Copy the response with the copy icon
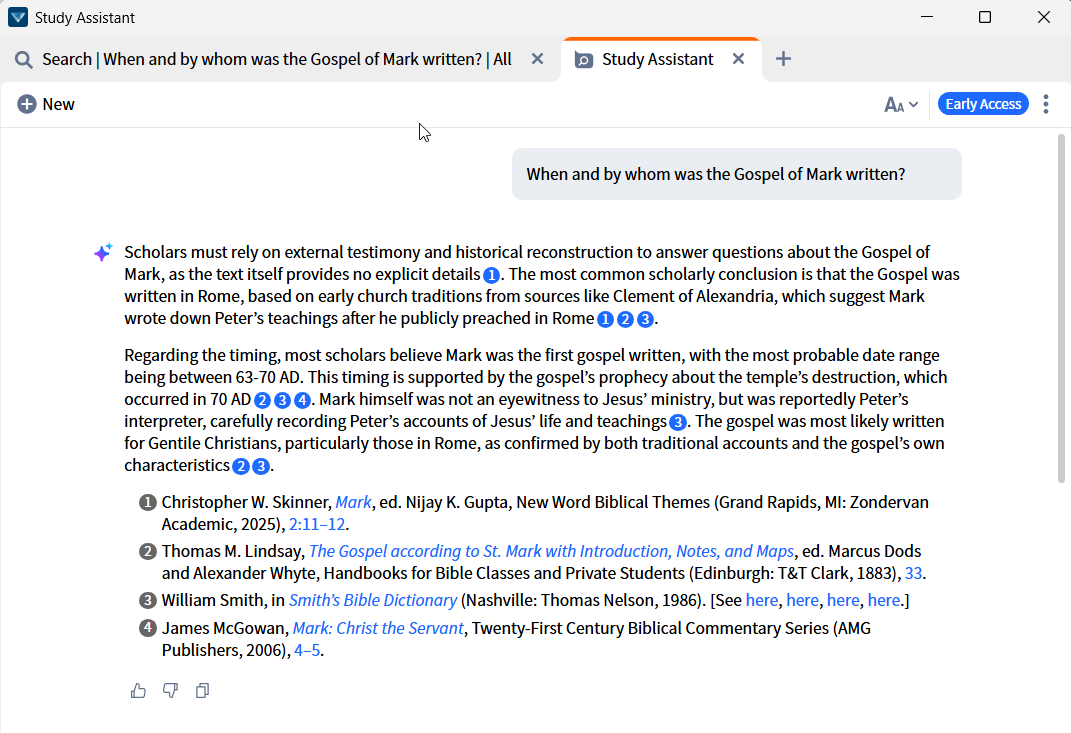This screenshot has width=1071, height=733. [202, 691]
